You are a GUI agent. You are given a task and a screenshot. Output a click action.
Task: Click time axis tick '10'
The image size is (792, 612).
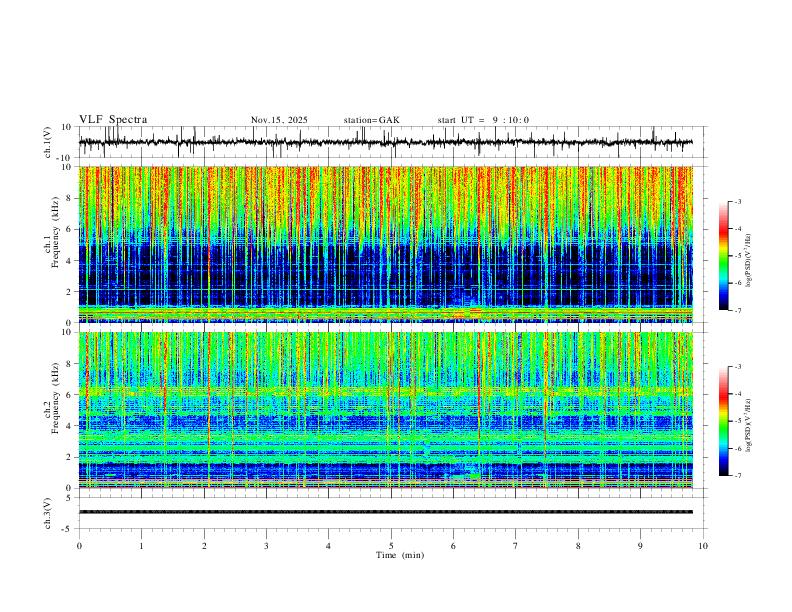point(703,546)
